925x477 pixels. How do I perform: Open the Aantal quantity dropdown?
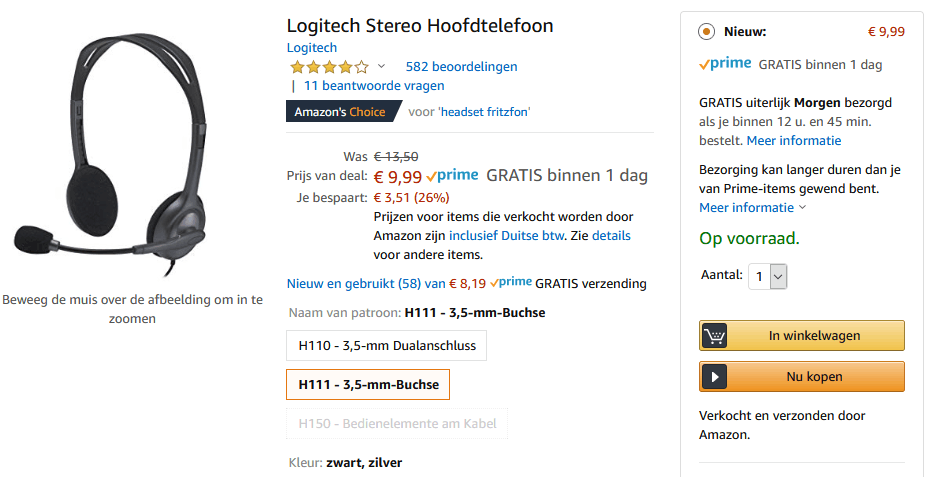[x=767, y=276]
